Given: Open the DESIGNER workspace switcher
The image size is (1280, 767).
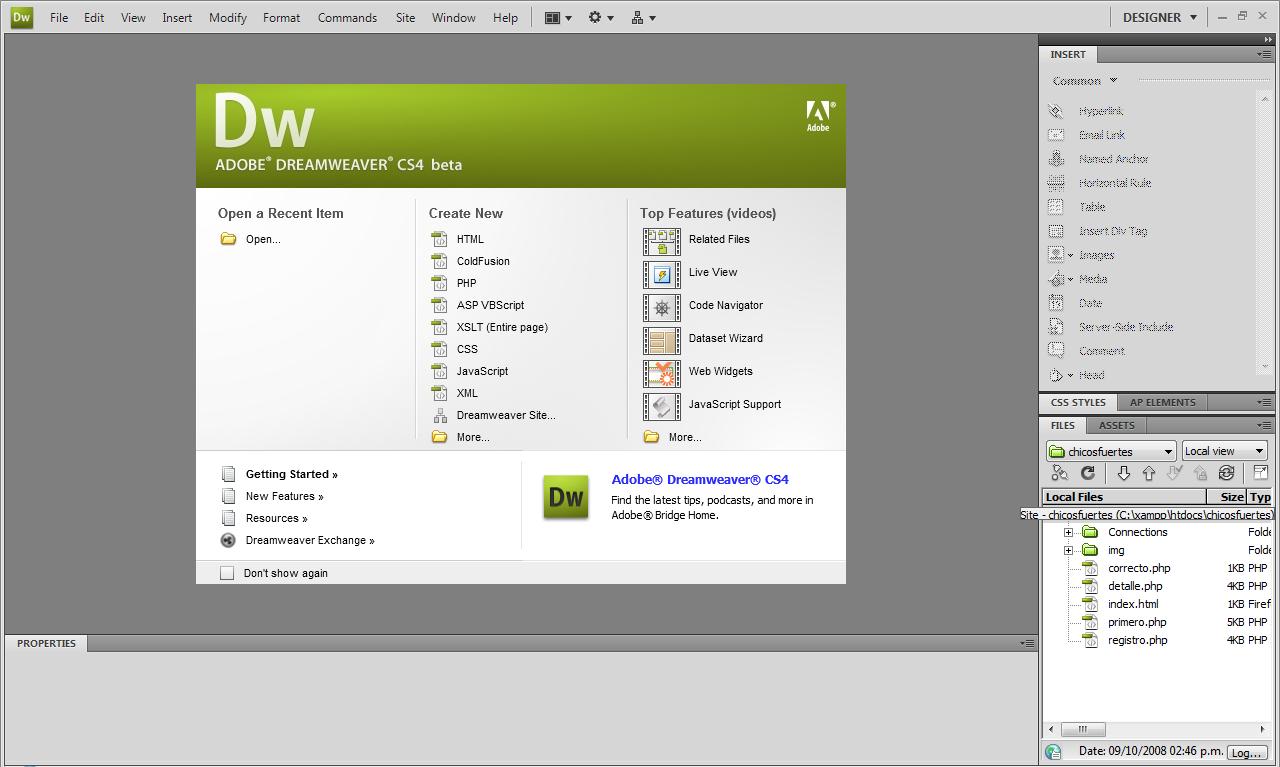Looking at the screenshot, I should pos(1158,17).
